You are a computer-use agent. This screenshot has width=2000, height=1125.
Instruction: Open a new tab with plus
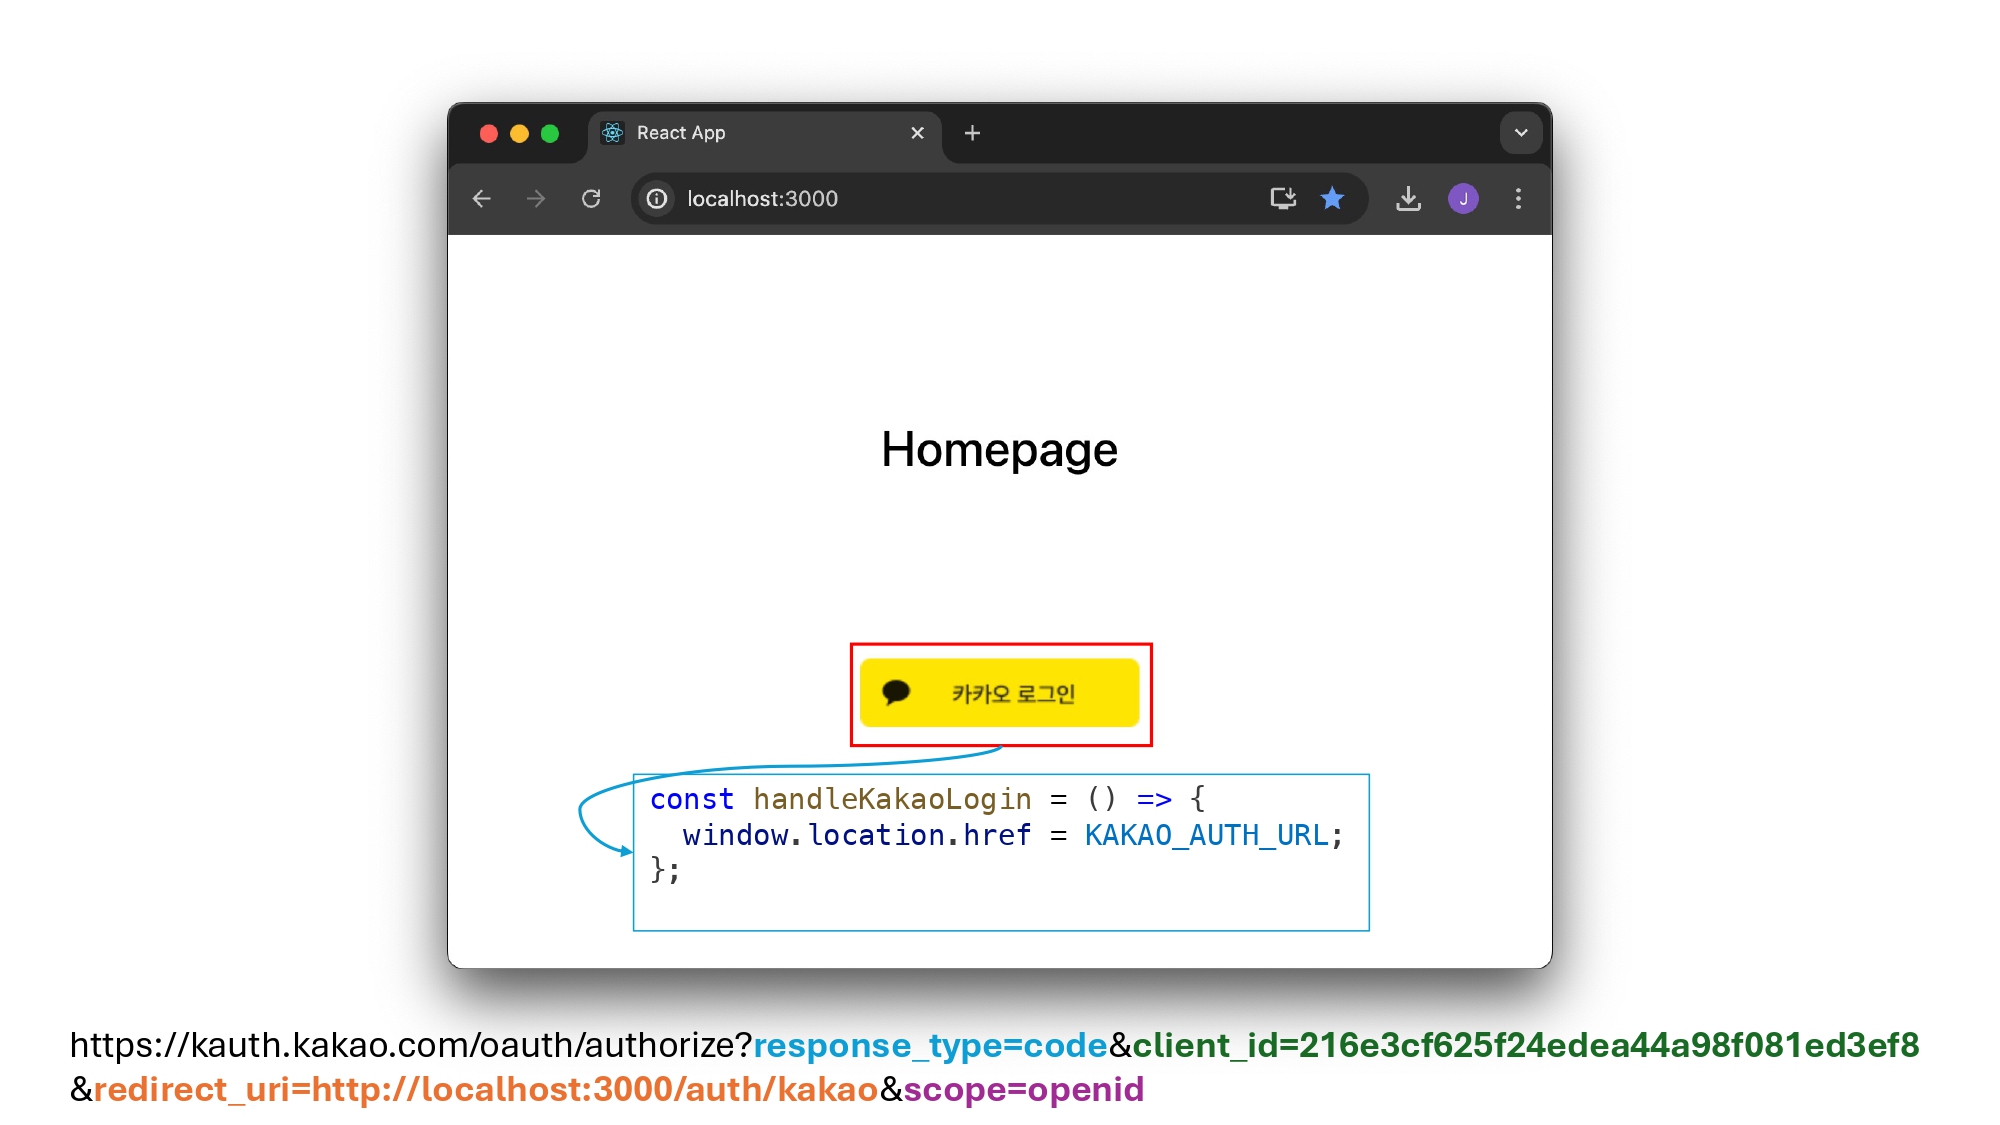point(972,133)
